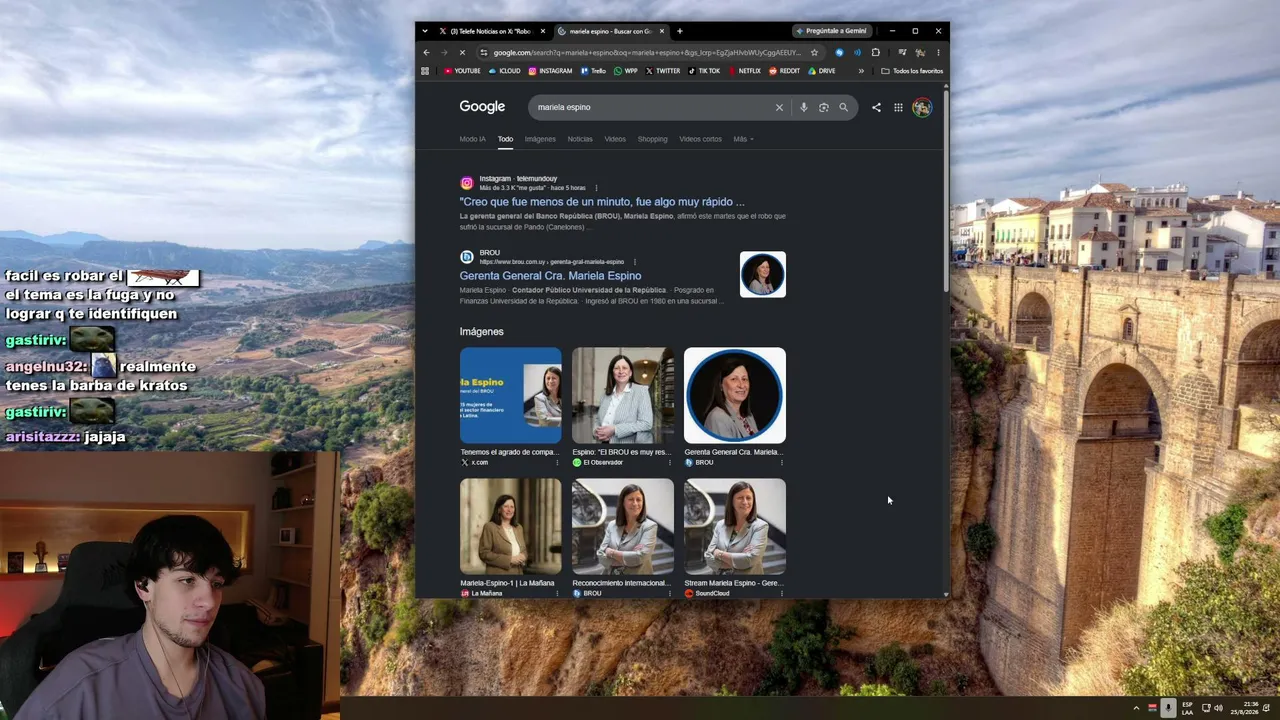Image resolution: width=1280 pixels, height=720 pixels.
Task: Click the address bar URL
Action: (x=647, y=52)
